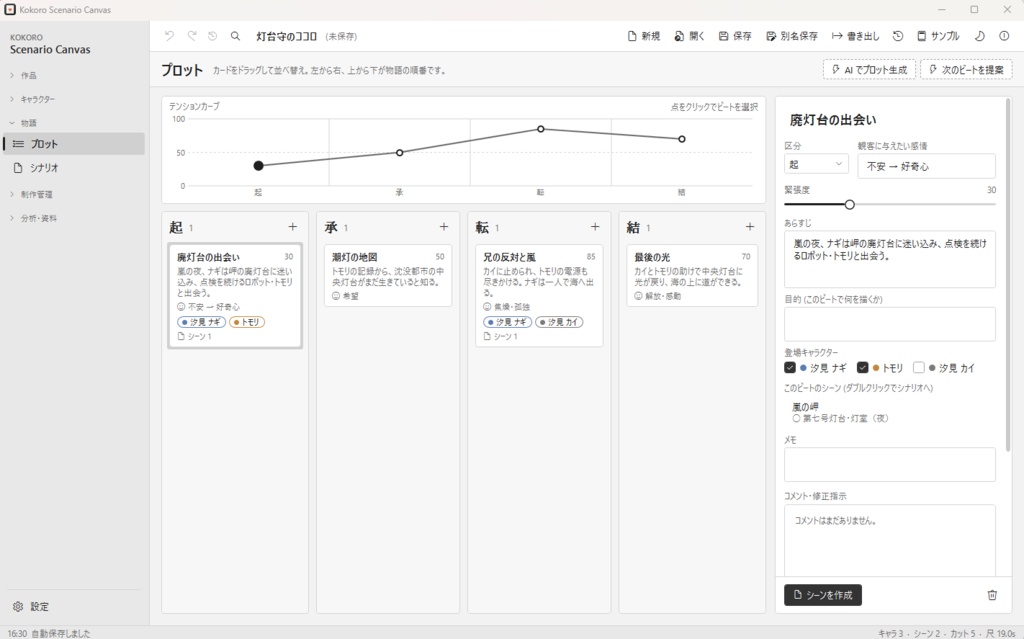Image resolution: width=1024 pixels, height=639 pixels.
Task: Adjust the 緊張度 tension slider handle
Action: 849,205
